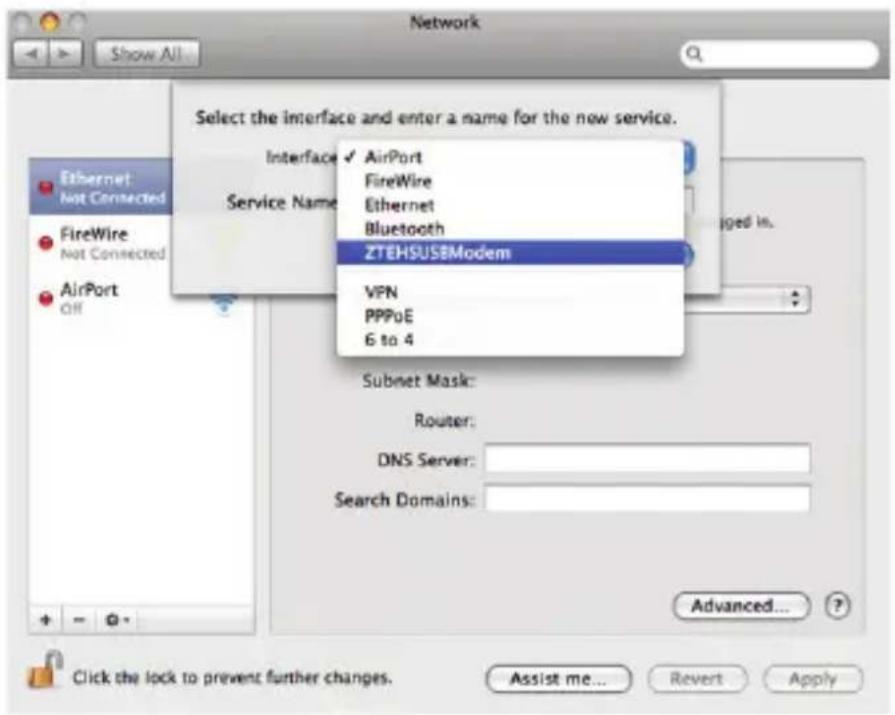Click the red status dot beside AirPort
Image resolution: width=895 pixels, height=715 pixels.
point(46,298)
